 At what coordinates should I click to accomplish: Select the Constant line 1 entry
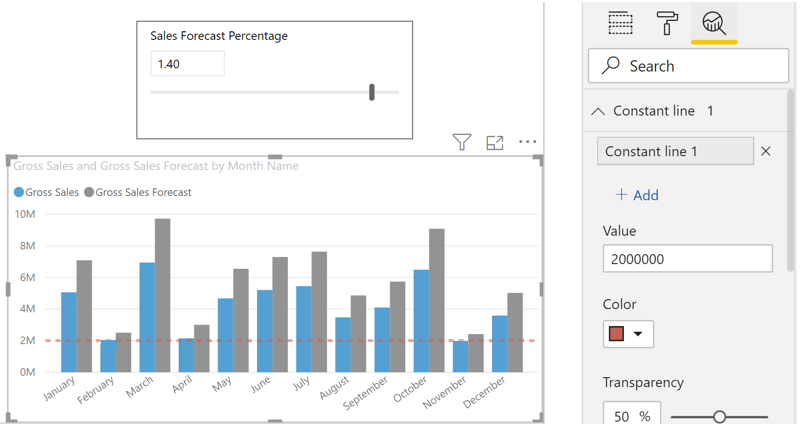pyautogui.click(x=675, y=151)
